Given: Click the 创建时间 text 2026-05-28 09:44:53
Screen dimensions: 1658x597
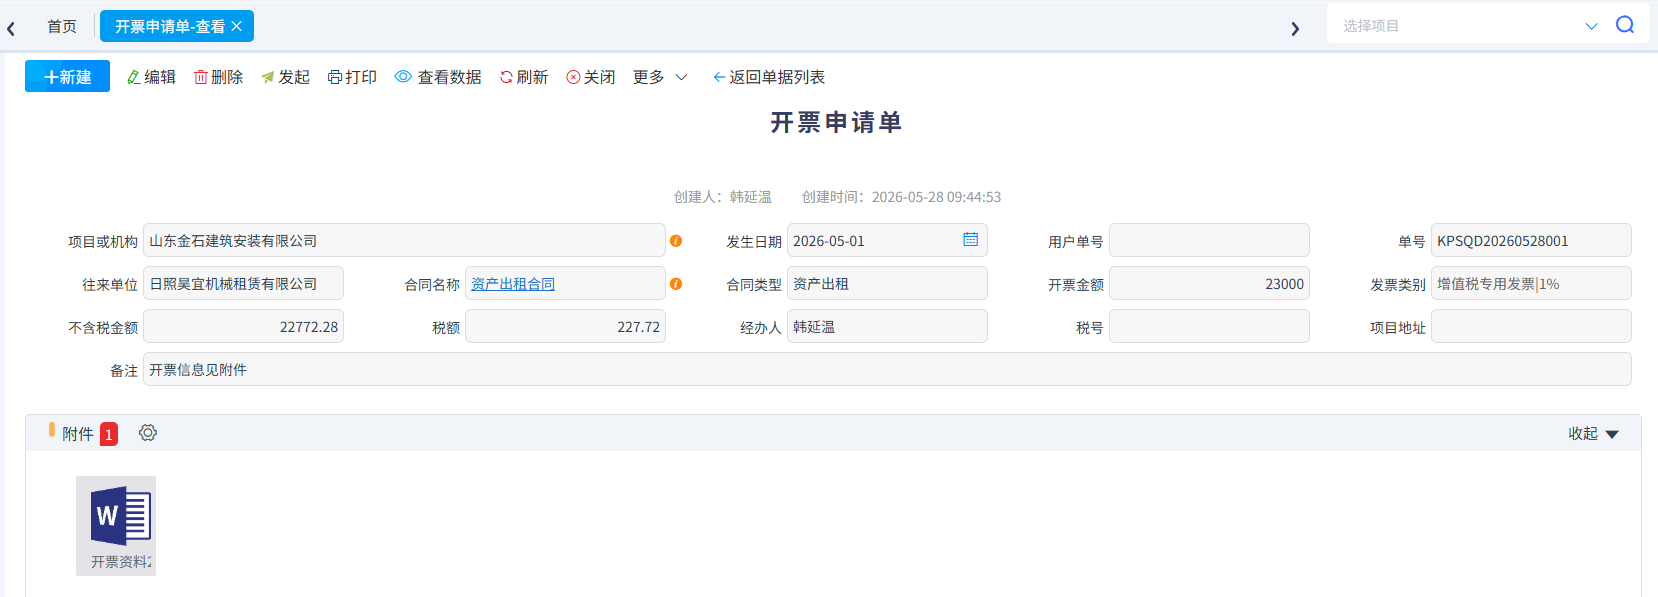Looking at the screenshot, I should 901,197.
